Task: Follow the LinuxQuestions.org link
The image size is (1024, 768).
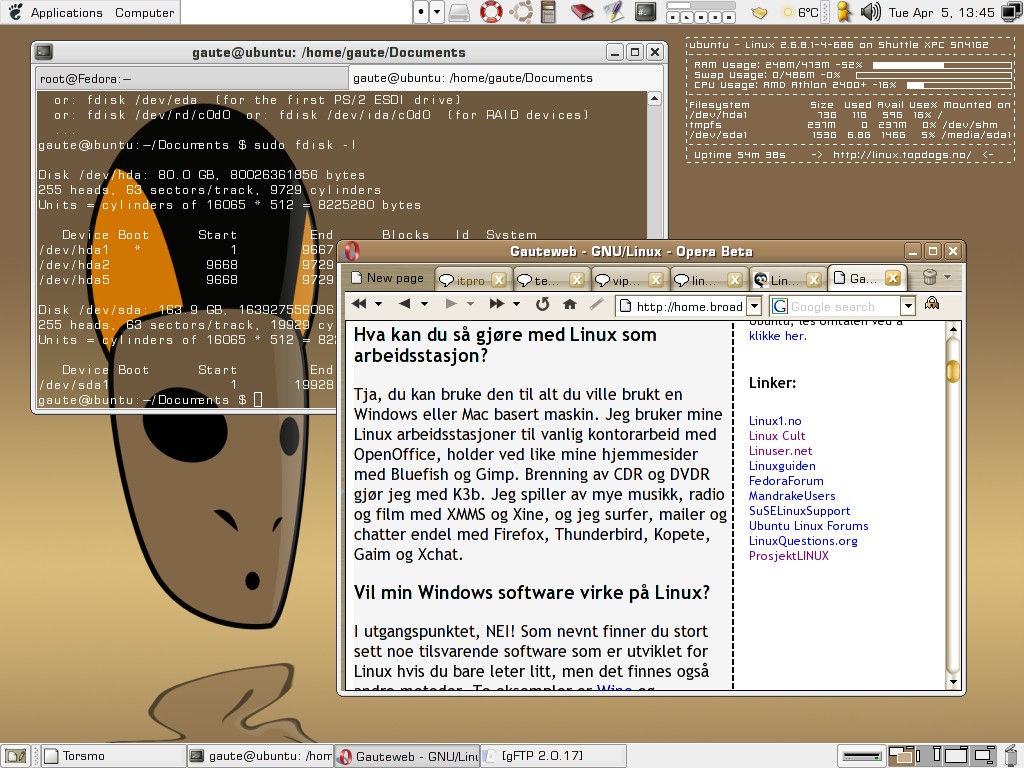Action: coord(803,541)
